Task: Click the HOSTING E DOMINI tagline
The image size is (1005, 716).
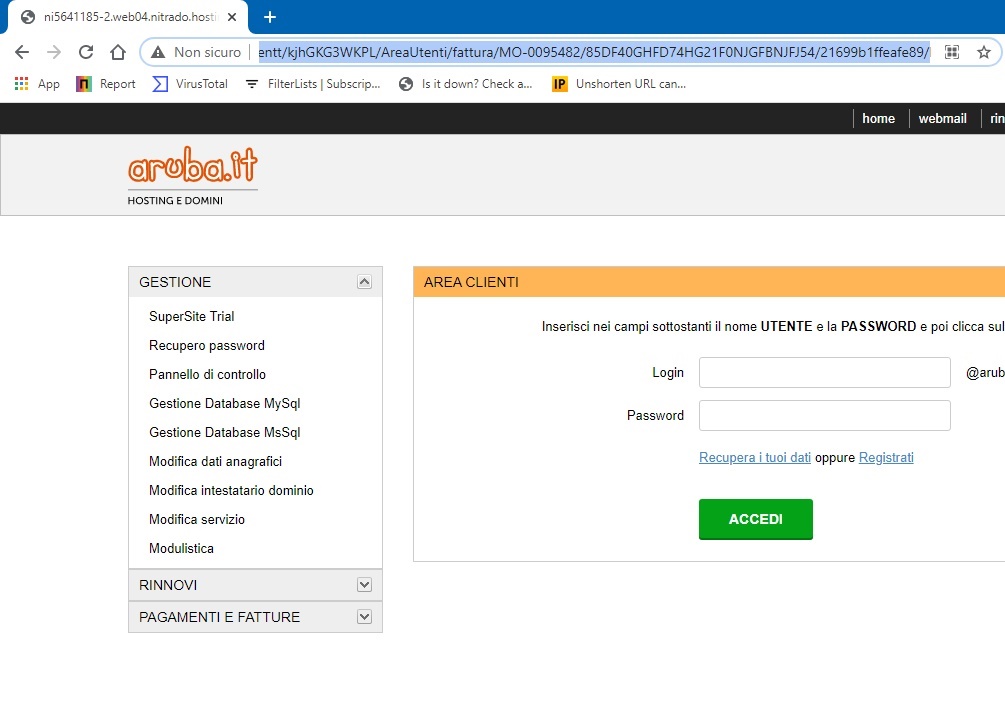Action: click(x=175, y=201)
